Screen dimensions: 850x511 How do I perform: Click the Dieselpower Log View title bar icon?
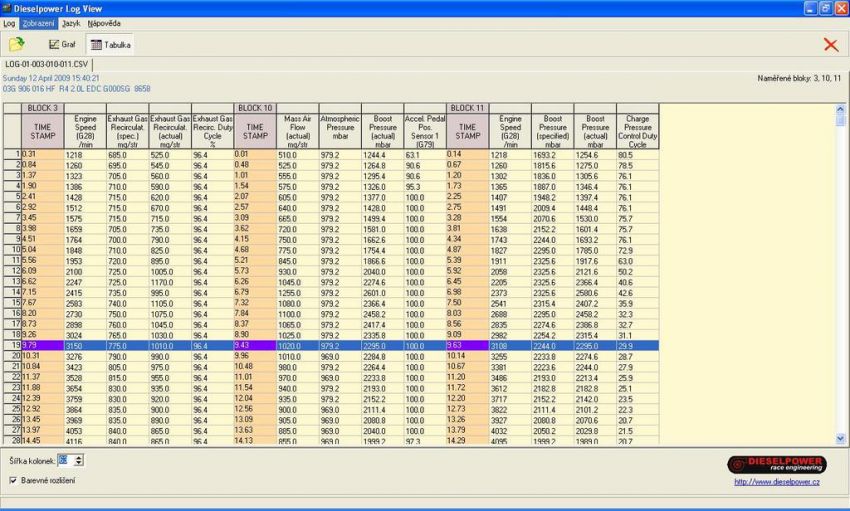pyautogui.click(x=7, y=8)
